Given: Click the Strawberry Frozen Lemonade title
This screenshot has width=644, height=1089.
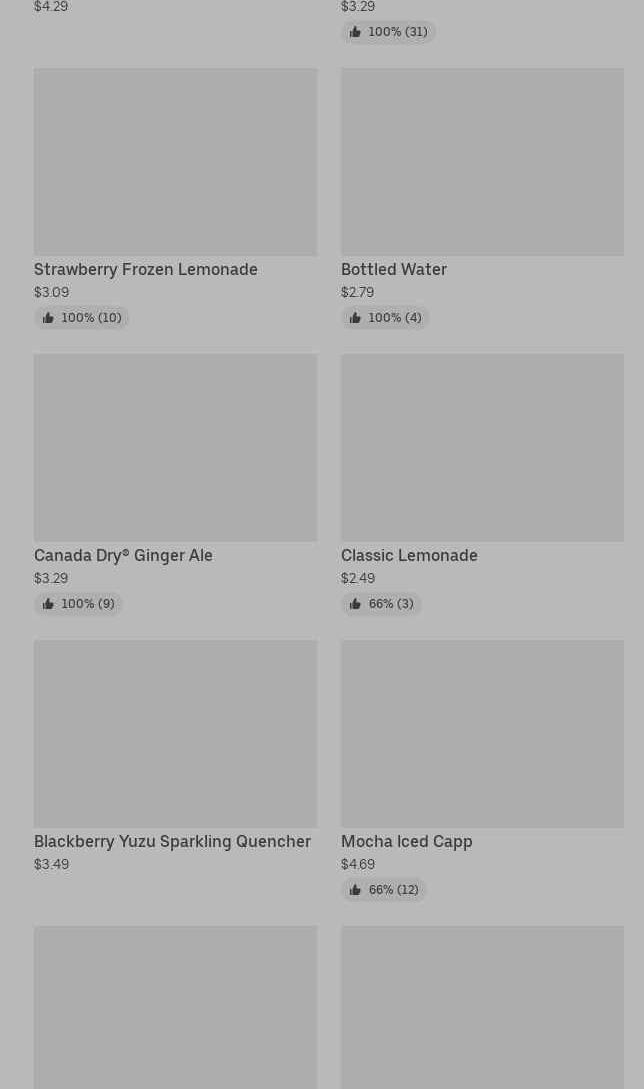Looking at the screenshot, I should coord(146,269).
